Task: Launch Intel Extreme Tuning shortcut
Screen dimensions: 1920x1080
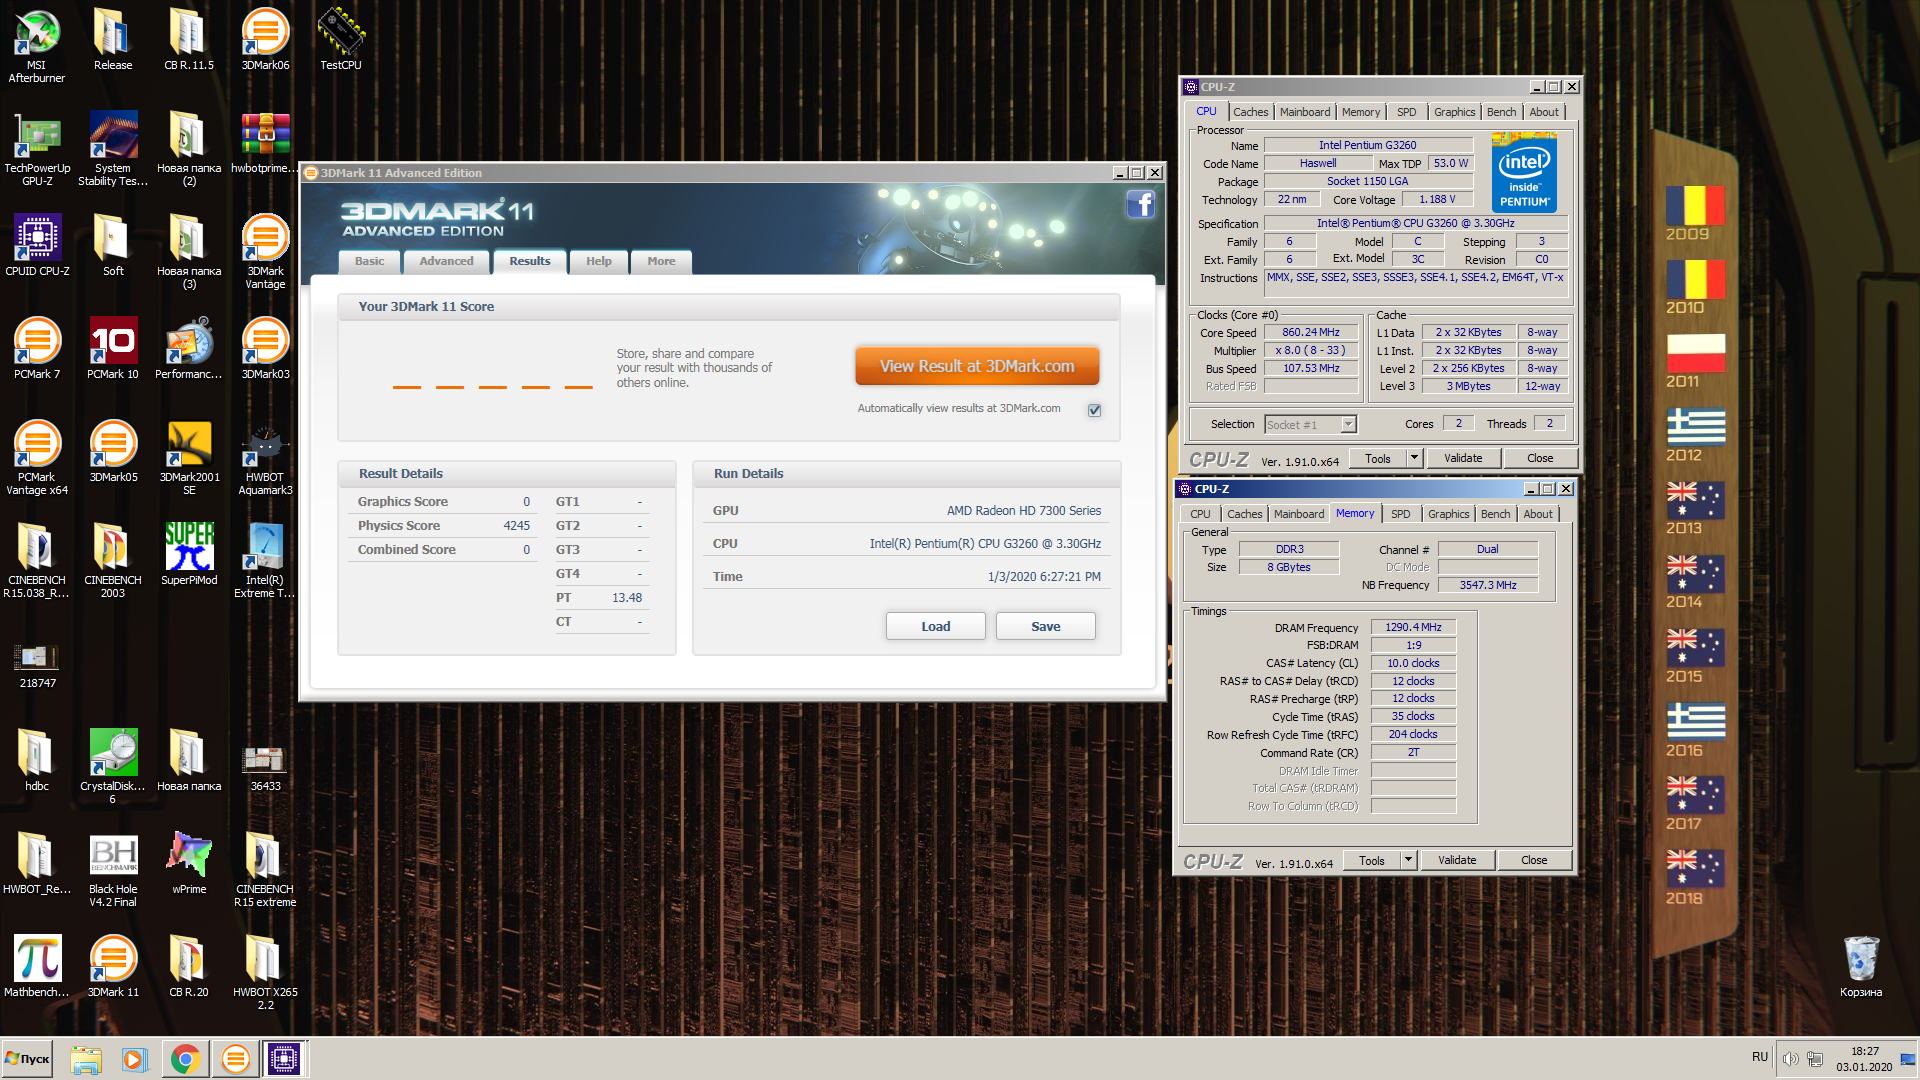Action: (265, 560)
